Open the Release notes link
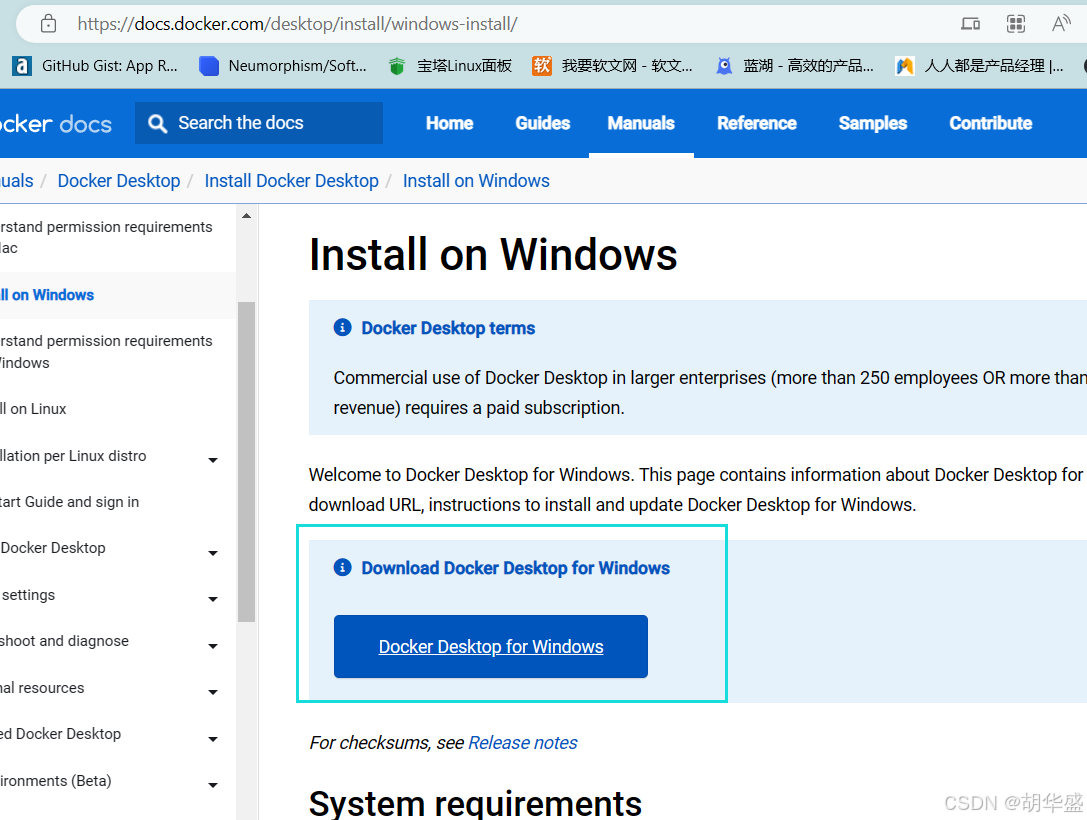Image resolution: width=1087 pixels, height=820 pixels. [x=522, y=743]
